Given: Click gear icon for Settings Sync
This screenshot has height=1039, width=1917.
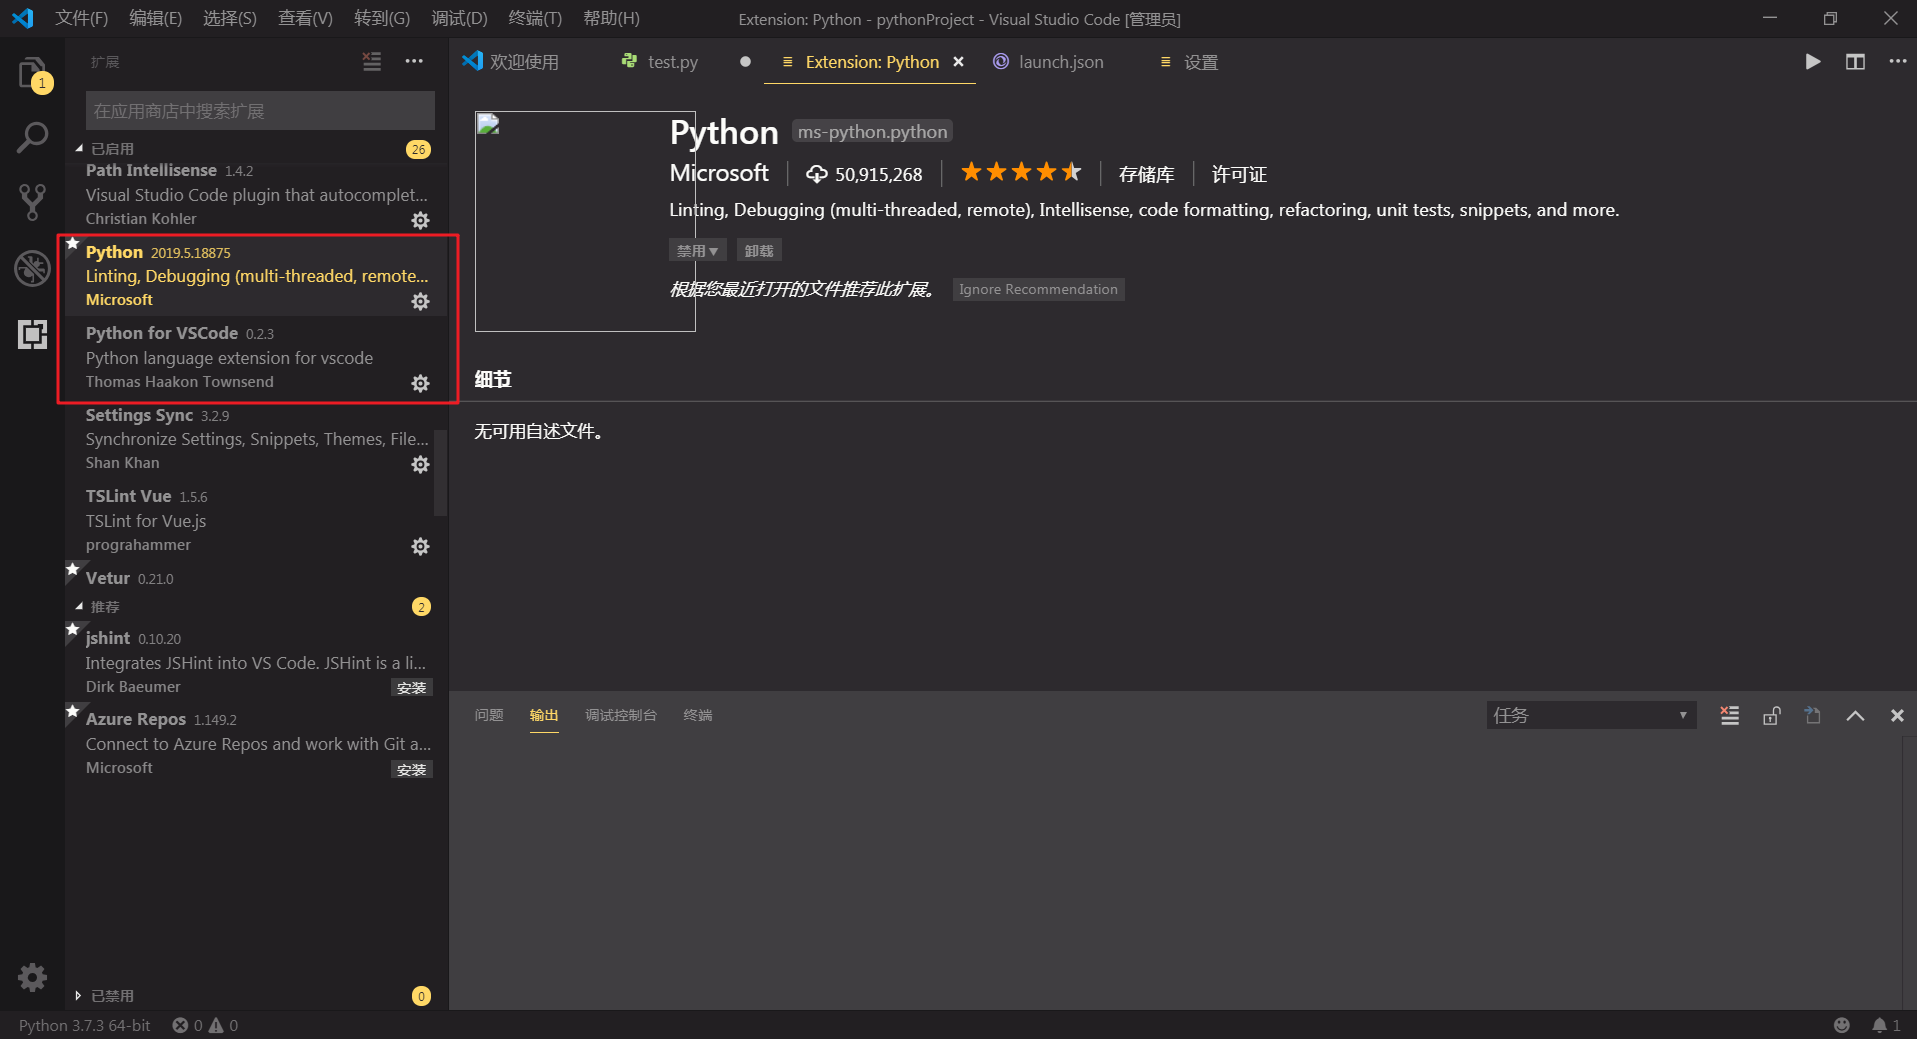Looking at the screenshot, I should tap(421, 464).
